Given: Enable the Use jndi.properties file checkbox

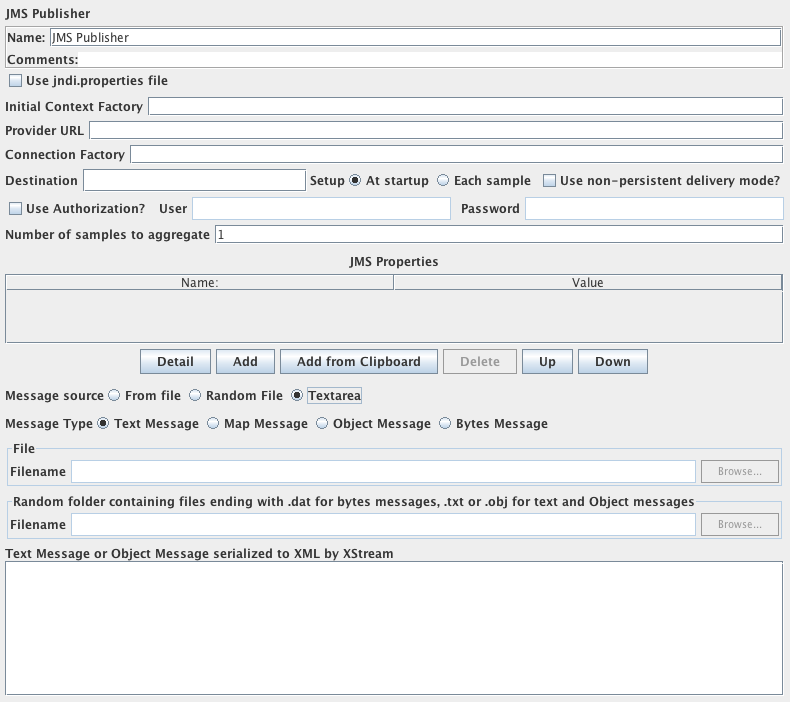Looking at the screenshot, I should pyautogui.click(x=15, y=81).
